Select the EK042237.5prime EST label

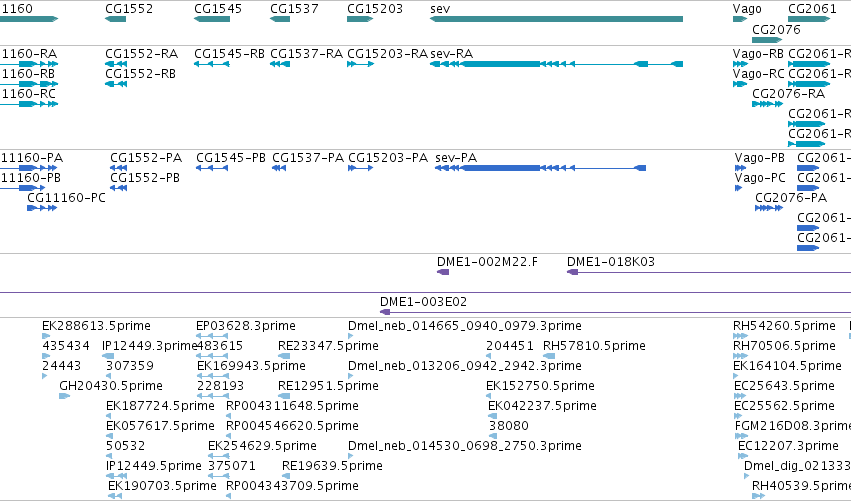[542, 407]
